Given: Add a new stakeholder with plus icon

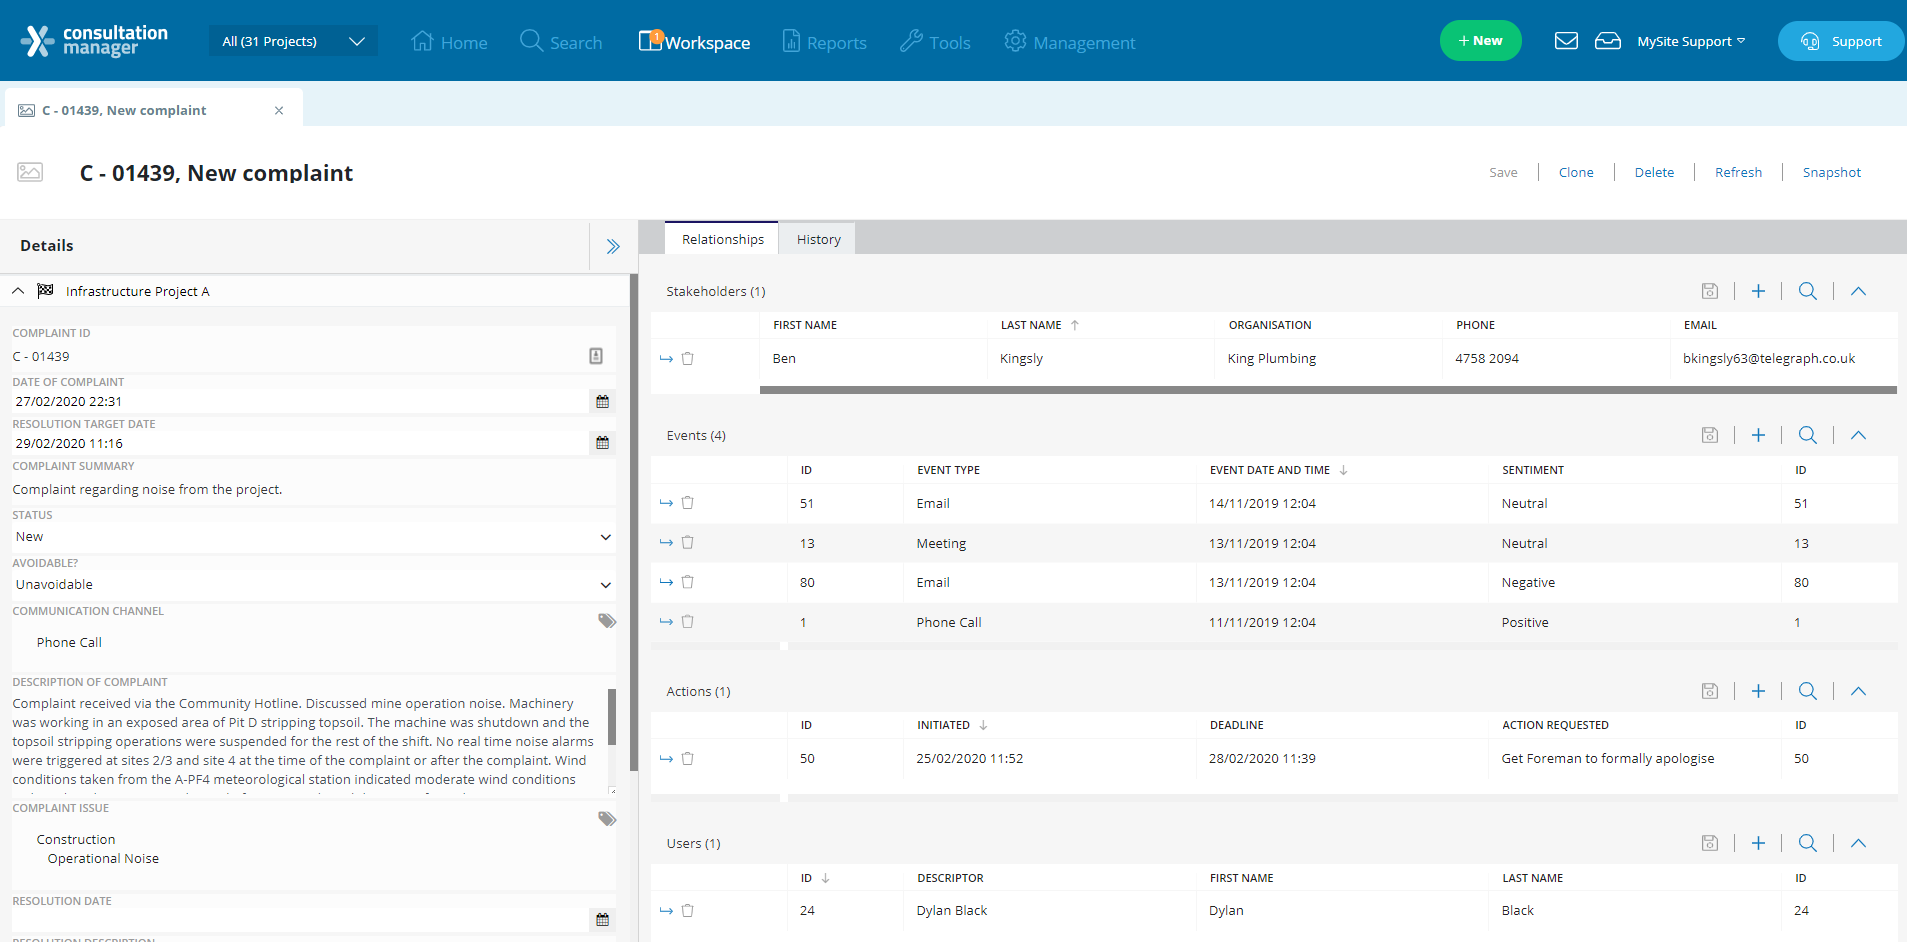Looking at the screenshot, I should [x=1758, y=291].
